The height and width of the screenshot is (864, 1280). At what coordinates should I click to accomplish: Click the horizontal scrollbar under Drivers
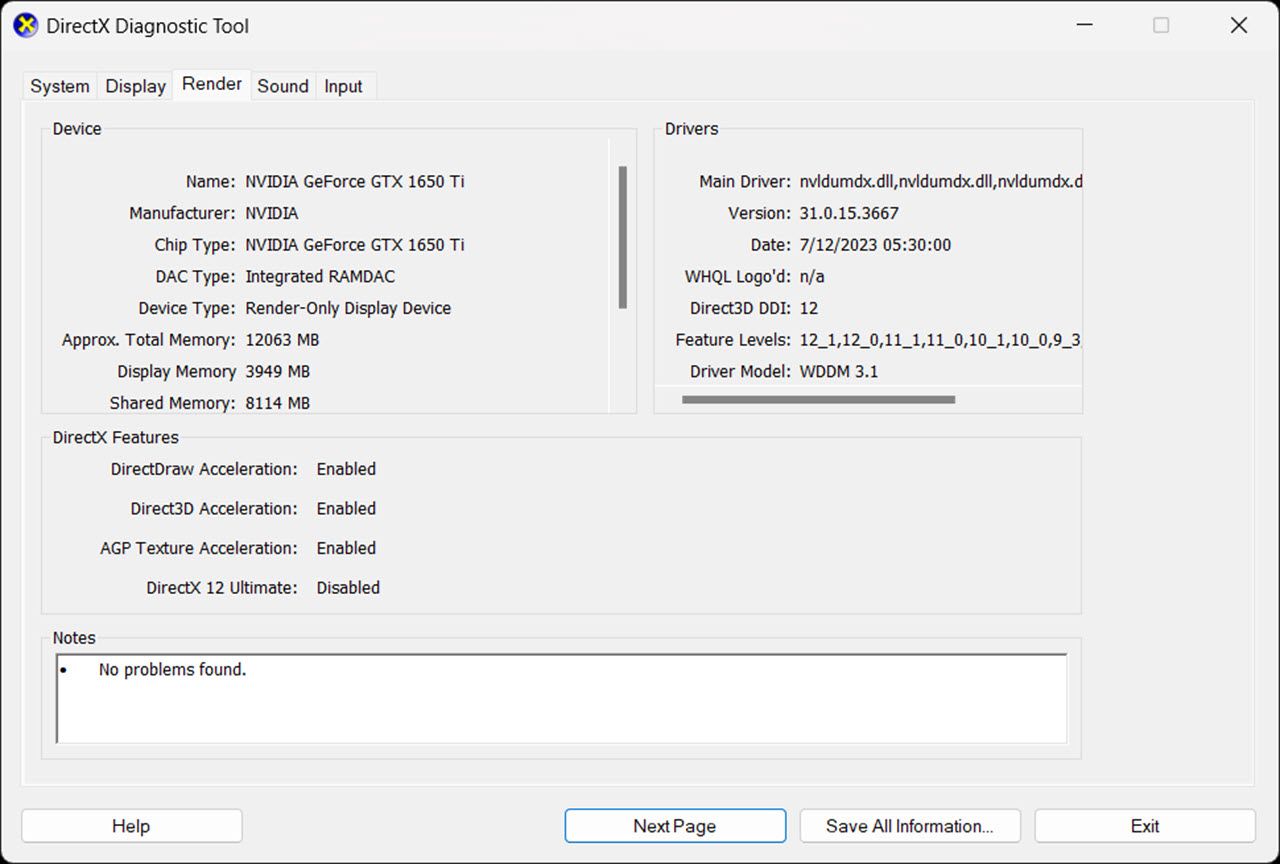click(x=818, y=399)
